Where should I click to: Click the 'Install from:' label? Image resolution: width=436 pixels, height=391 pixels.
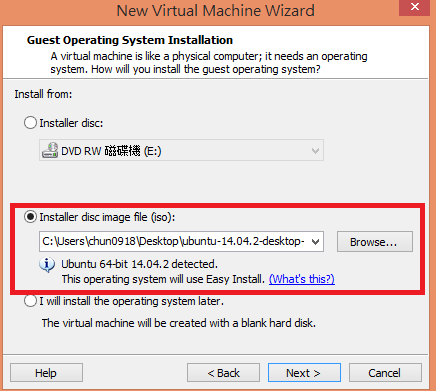click(x=43, y=94)
